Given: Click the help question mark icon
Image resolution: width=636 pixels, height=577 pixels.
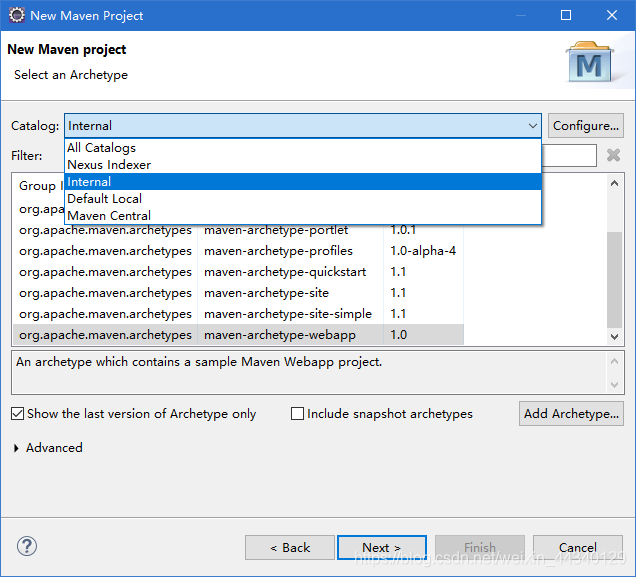Looking at the screenshot, I should click(27, 546).
